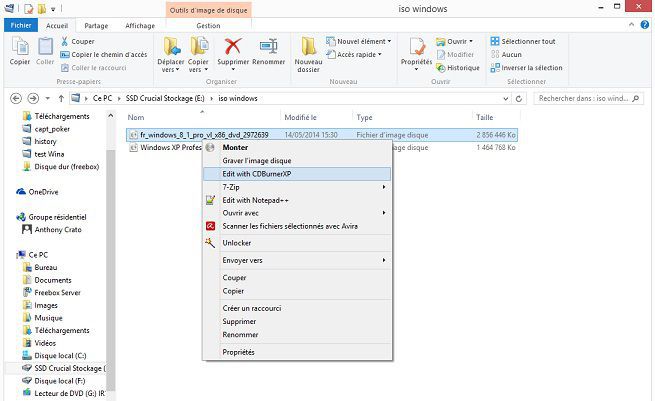
Task: Click the Aucun selection command
Action: [x=506, y=54]
